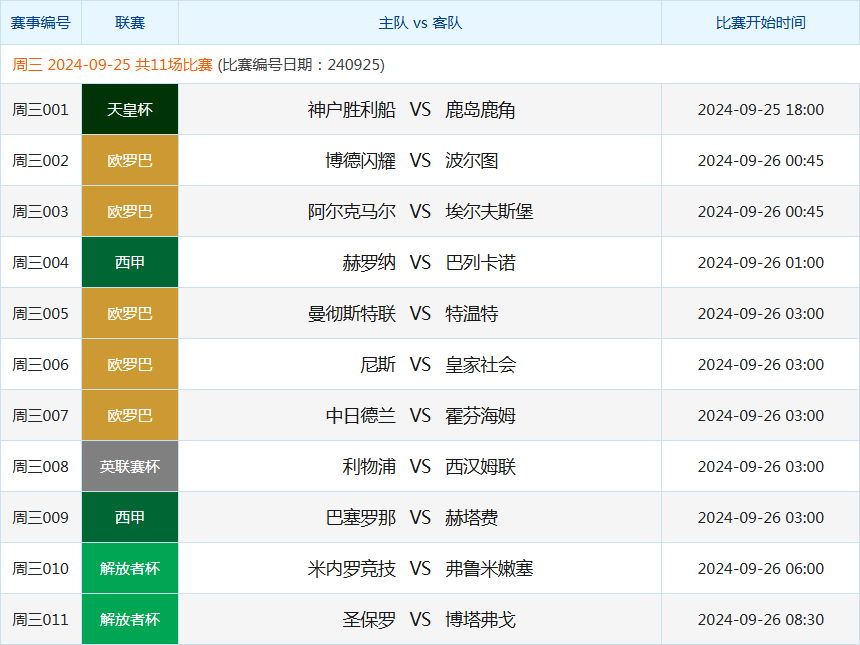Image resolution: width=860 pixels, height=645 pixels.
Task: Click start time 2024-09-25 18:00
Action: [x=761, y=110]
